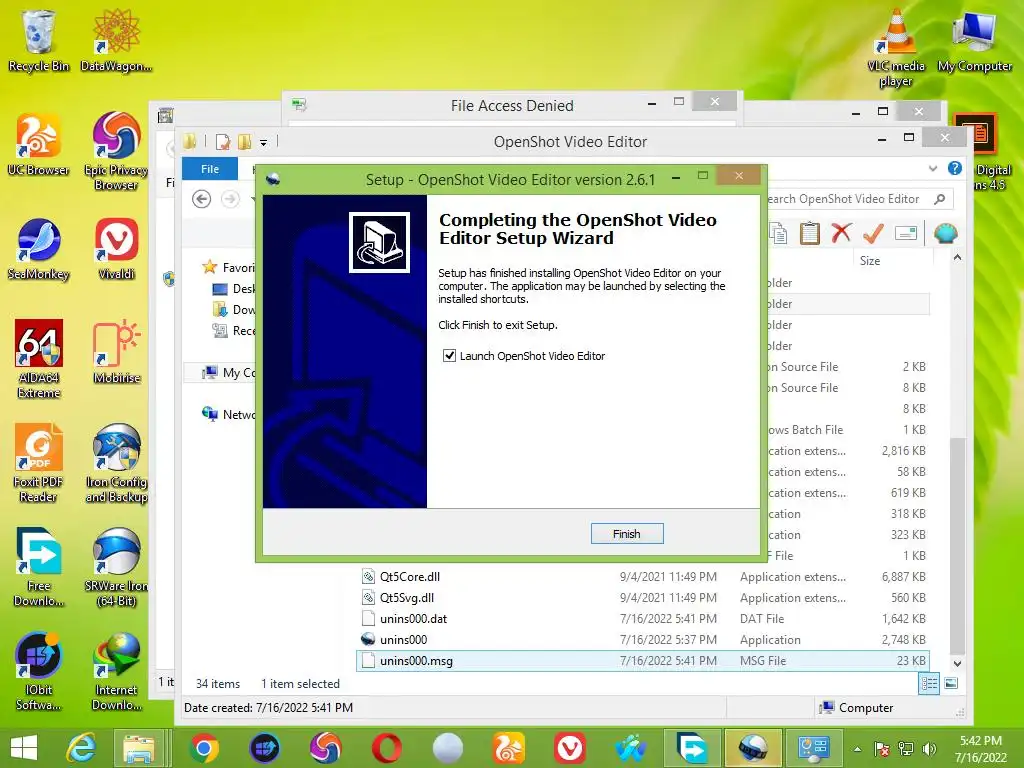Open UC Browser desktop shortcut
The image size is (1024, 768).
(x=38, y=145)
